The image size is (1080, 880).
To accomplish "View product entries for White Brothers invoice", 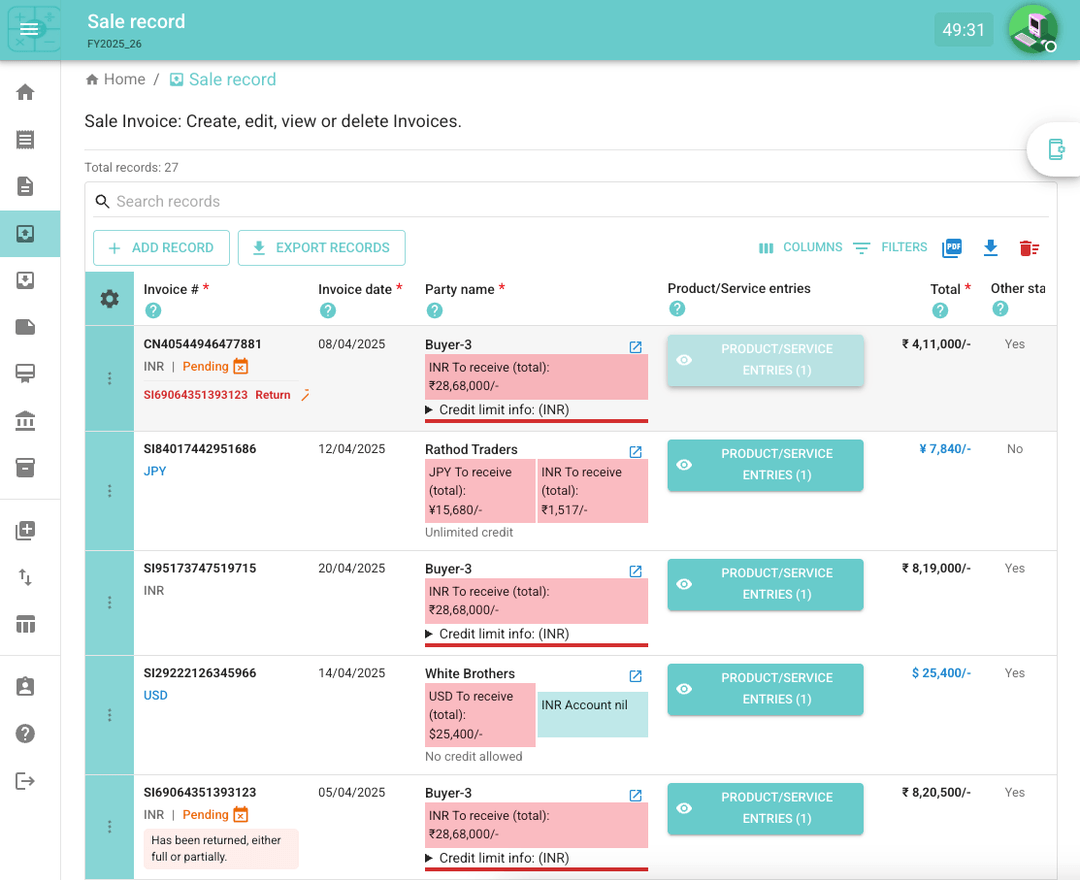I will click(x=765, y=689).
